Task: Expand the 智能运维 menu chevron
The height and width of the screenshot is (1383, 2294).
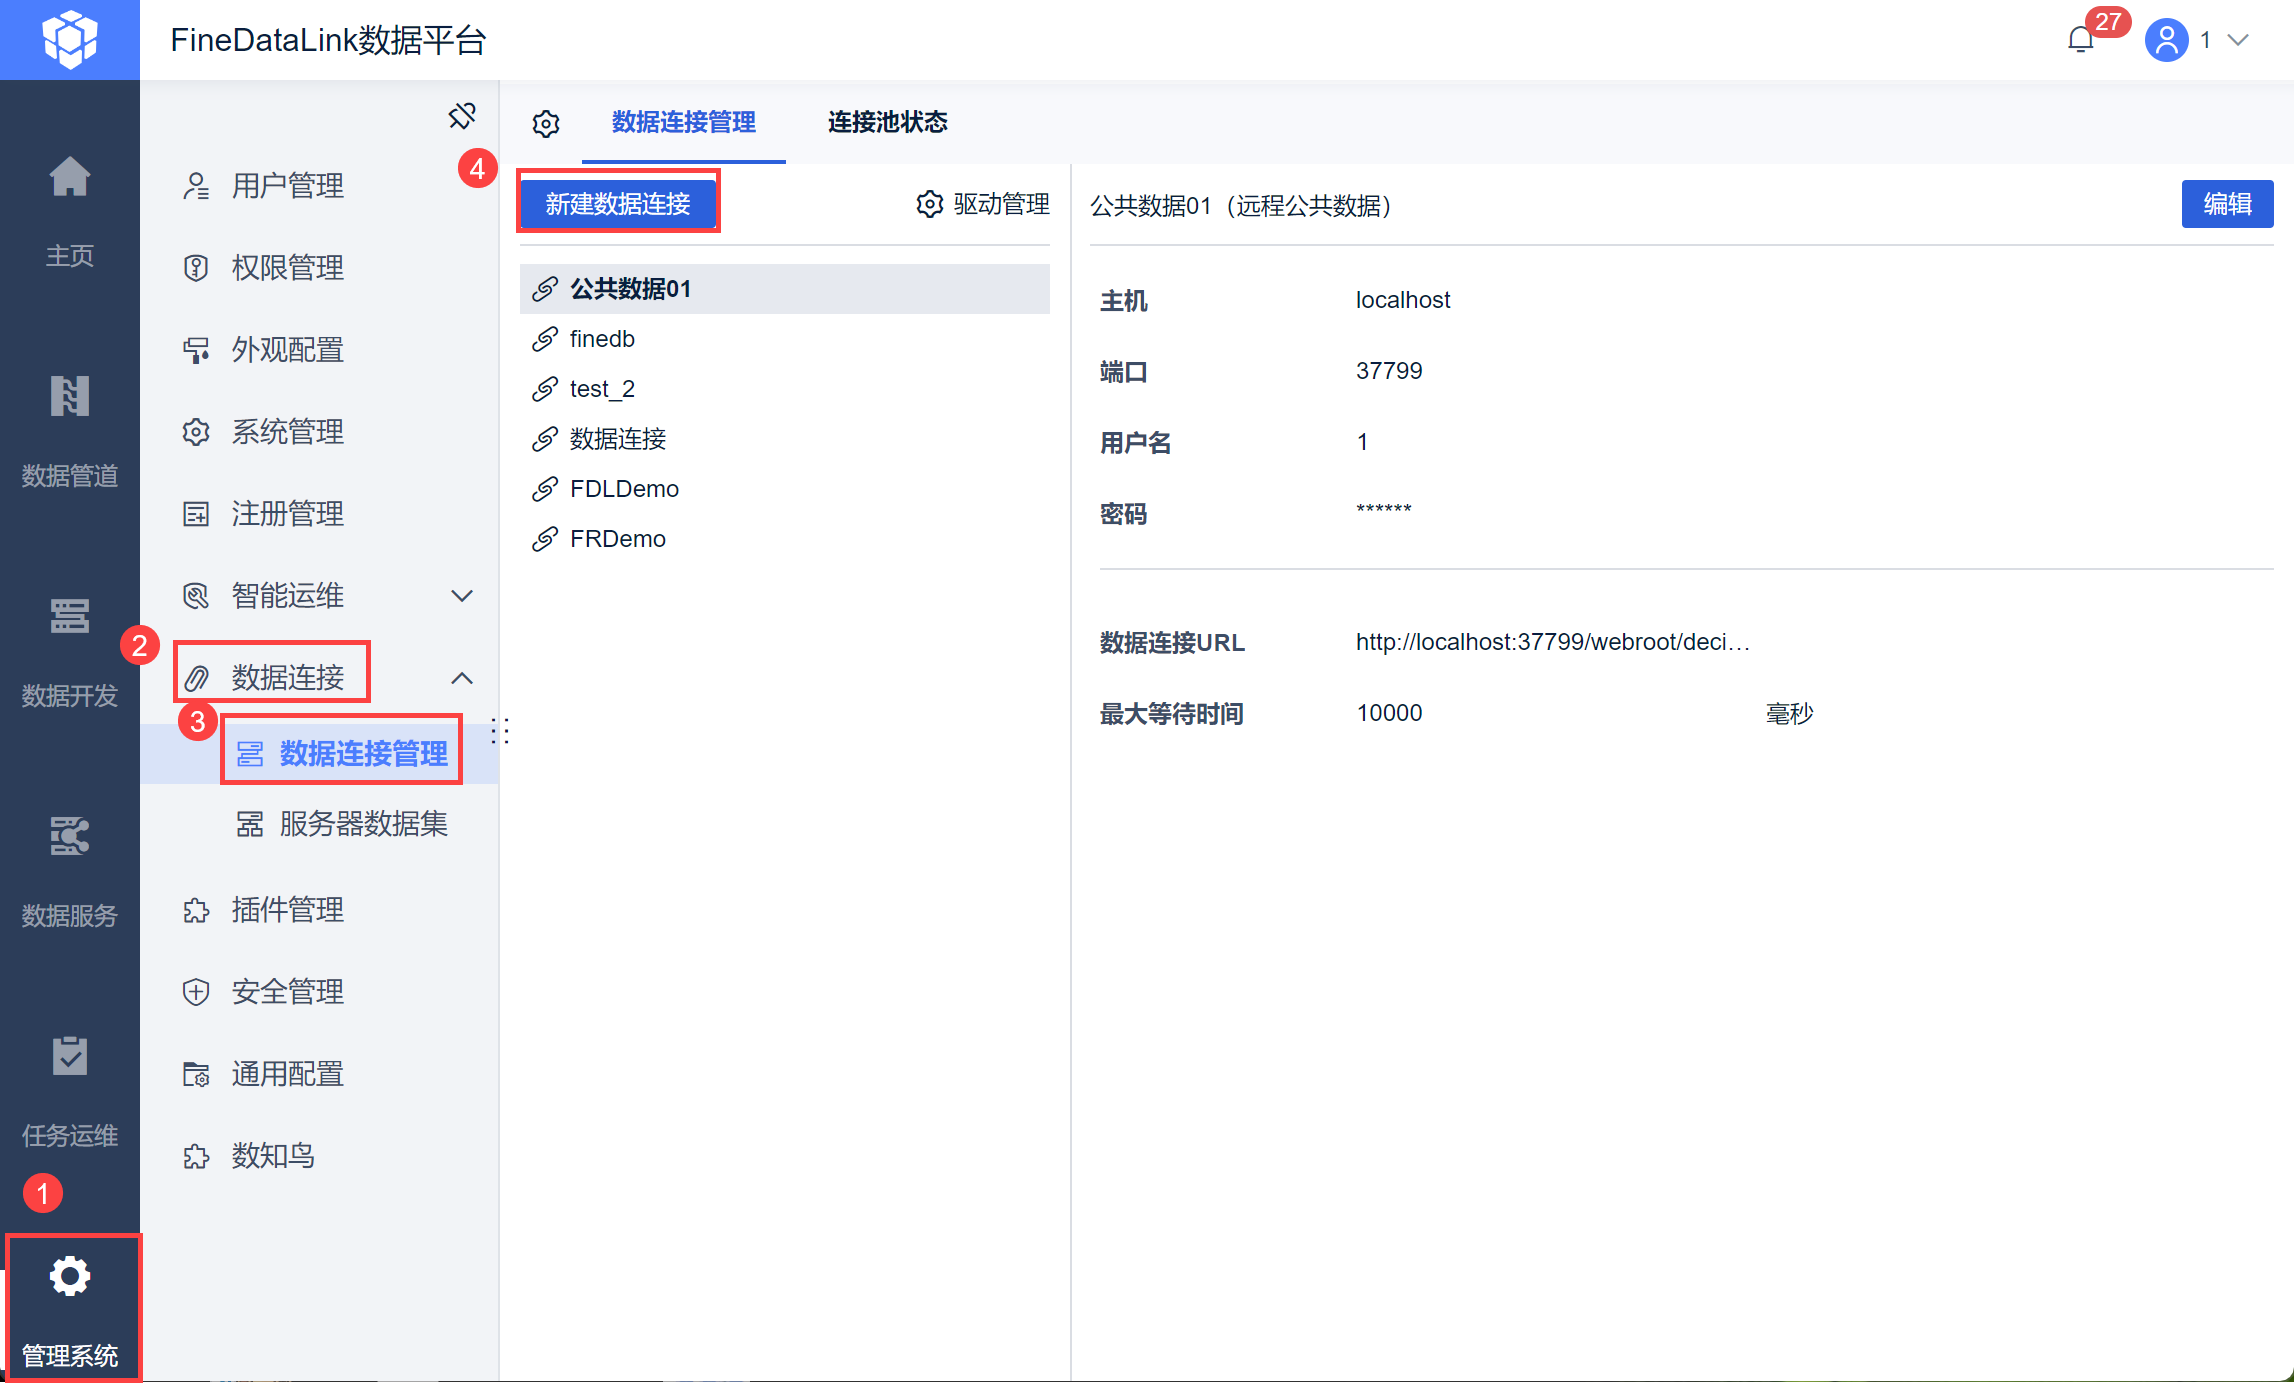Action: 462,596
